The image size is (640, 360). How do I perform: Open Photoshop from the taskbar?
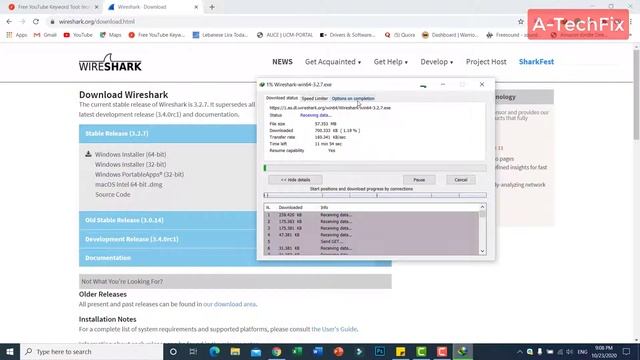380,351
